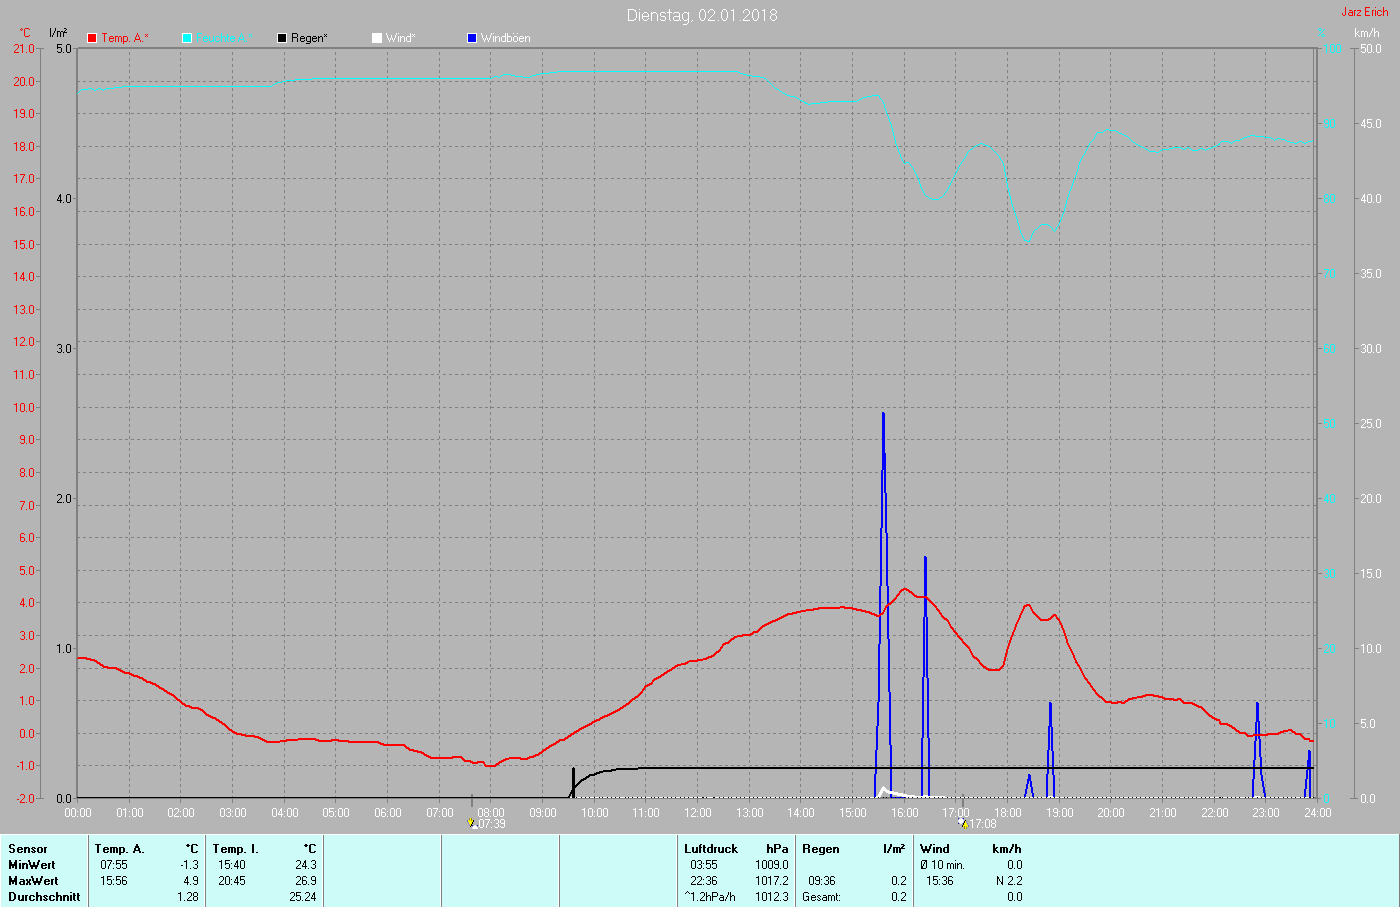This screenshot has height=907, width=1400.
Task: Click the white Wind* legend swatch
Action: tap(377, 38)
